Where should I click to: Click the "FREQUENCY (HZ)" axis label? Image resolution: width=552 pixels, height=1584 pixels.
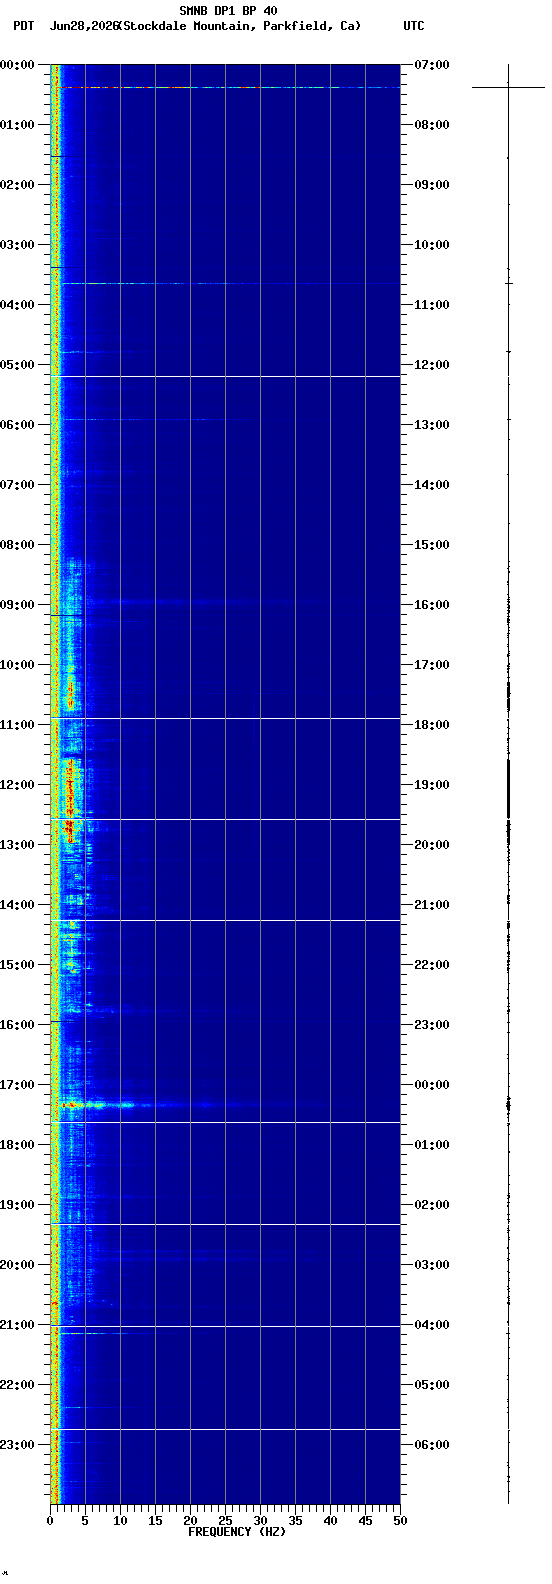coord(237,1531)
